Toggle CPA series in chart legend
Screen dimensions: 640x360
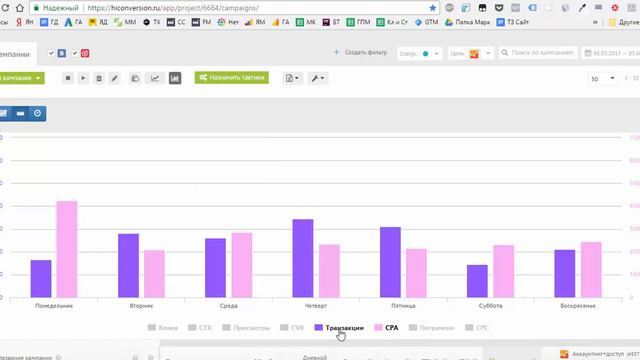386,327
